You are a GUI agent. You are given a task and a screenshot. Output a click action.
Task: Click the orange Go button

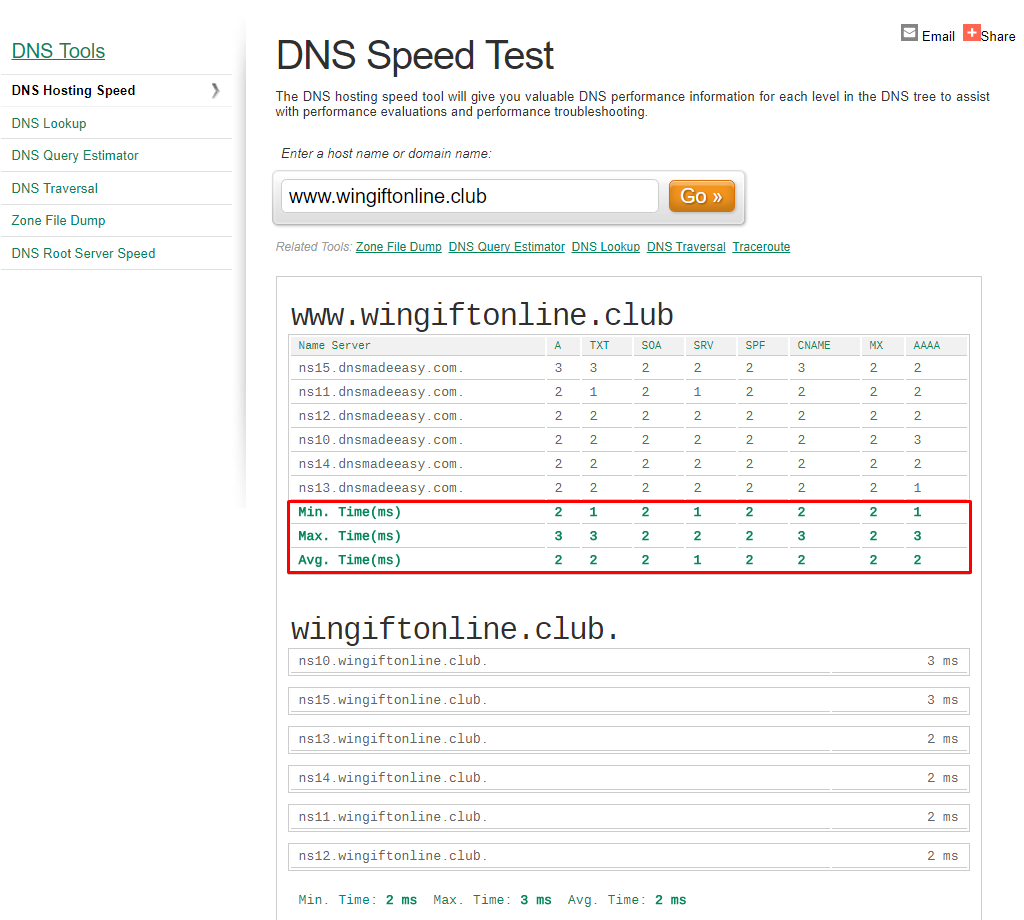pyautogui.click(x=701, y=196)
